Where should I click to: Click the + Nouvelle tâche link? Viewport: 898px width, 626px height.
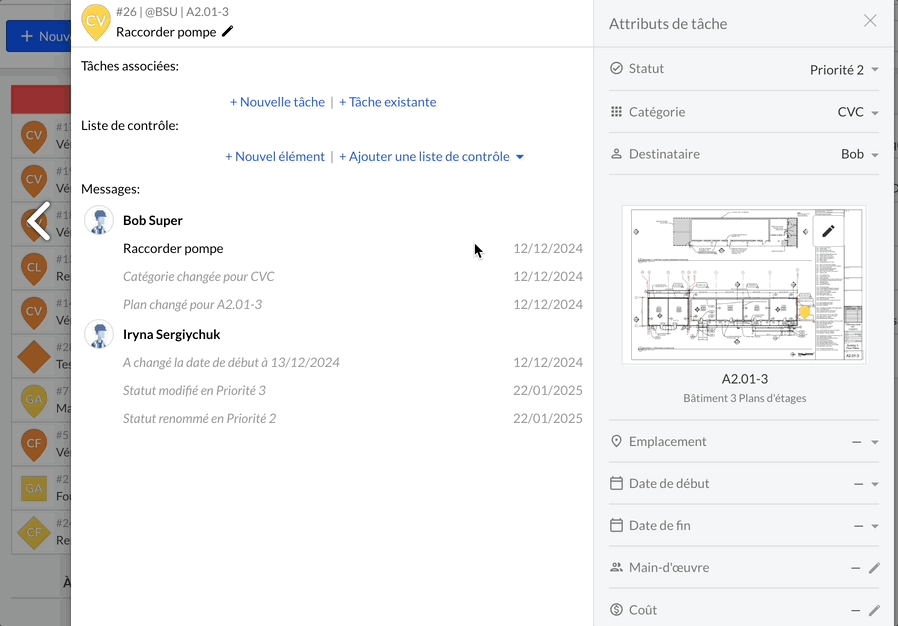tap(277, 102)
